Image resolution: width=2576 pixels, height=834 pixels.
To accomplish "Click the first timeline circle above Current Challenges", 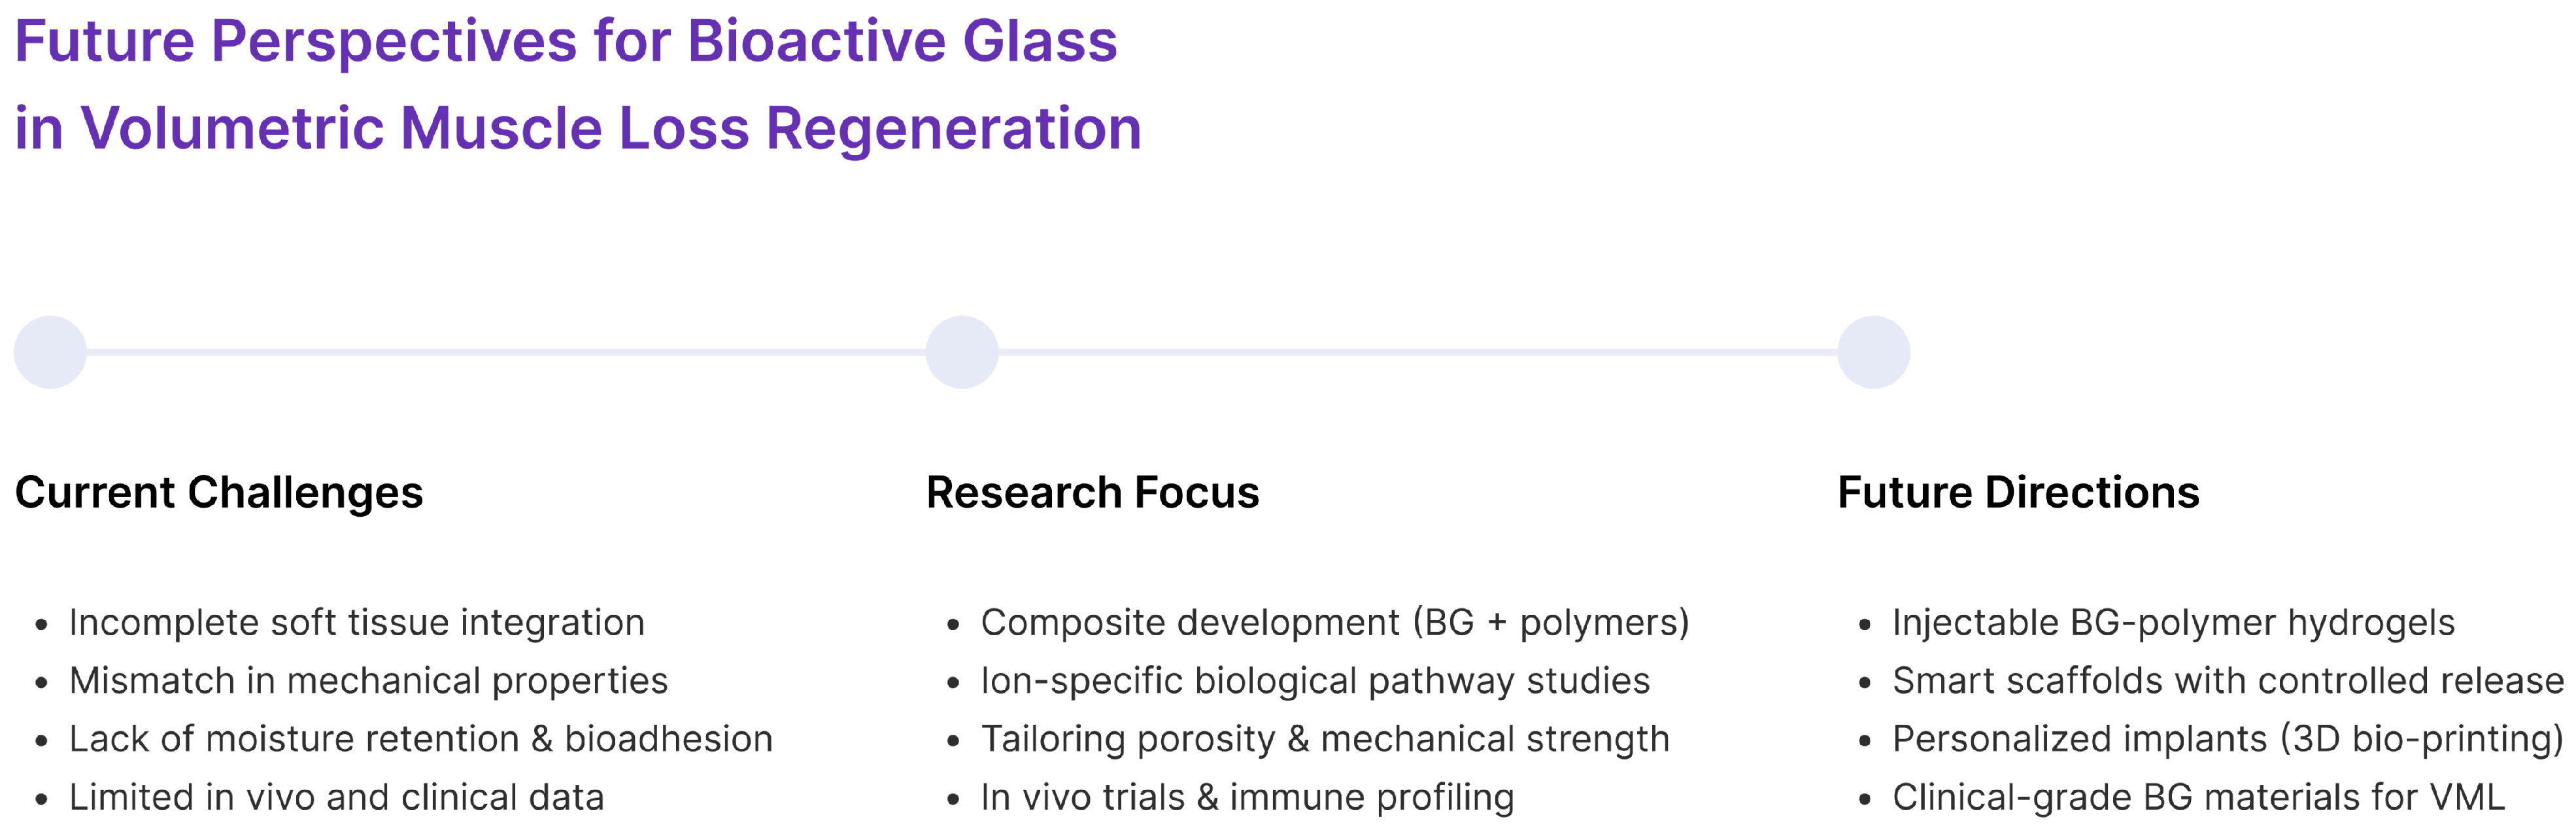I will pos(50,352).
